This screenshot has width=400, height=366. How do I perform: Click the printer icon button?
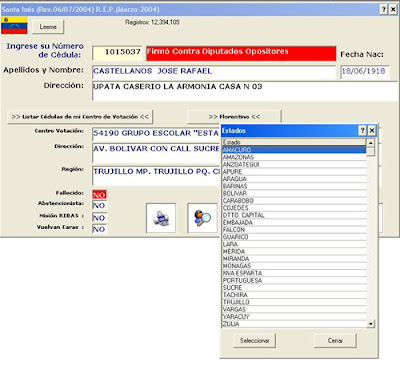[161, 218]
